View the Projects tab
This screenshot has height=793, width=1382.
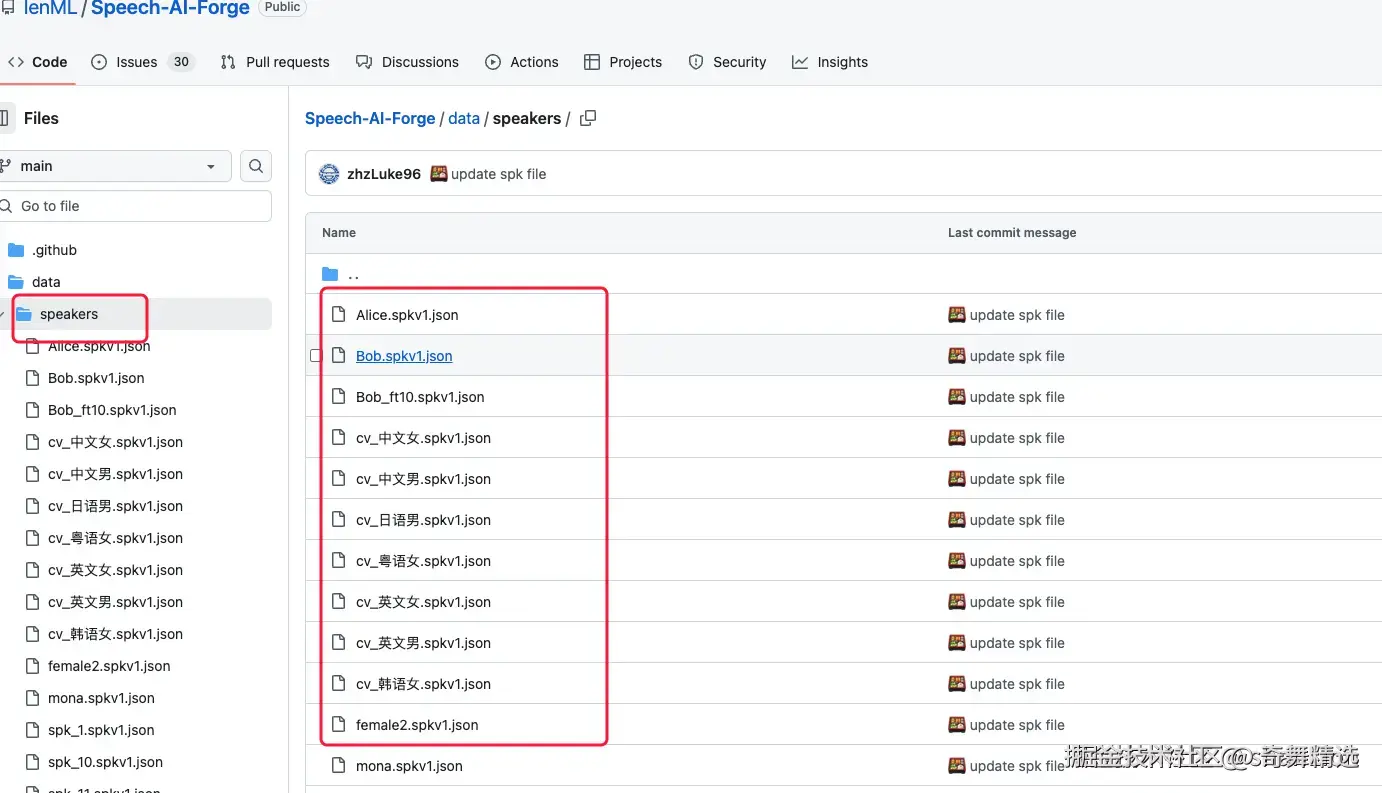[x=623, y=62]
